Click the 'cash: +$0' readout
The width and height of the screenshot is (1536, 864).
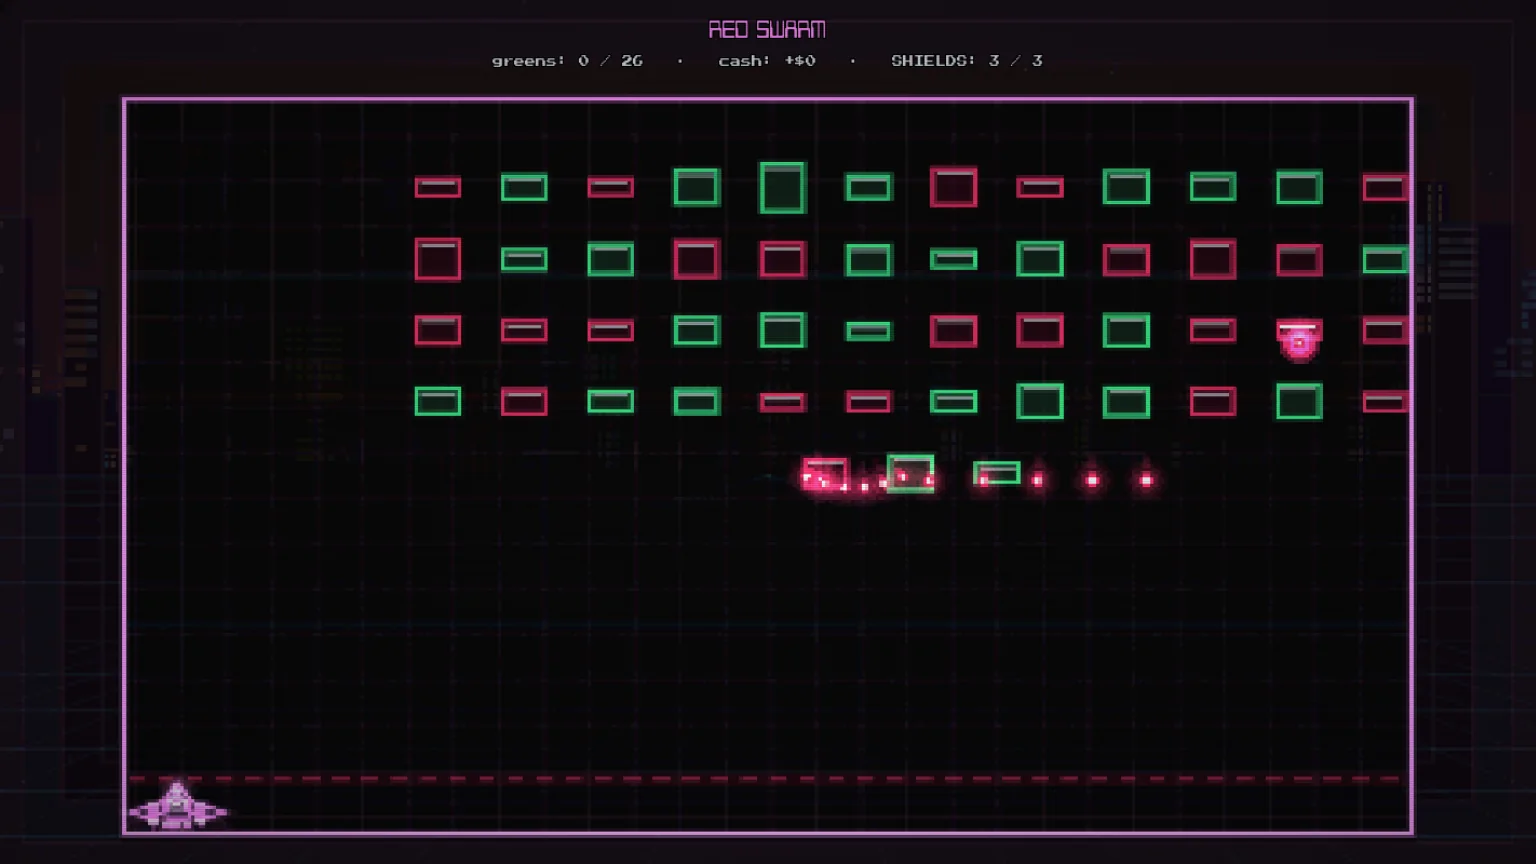point(767,61)
